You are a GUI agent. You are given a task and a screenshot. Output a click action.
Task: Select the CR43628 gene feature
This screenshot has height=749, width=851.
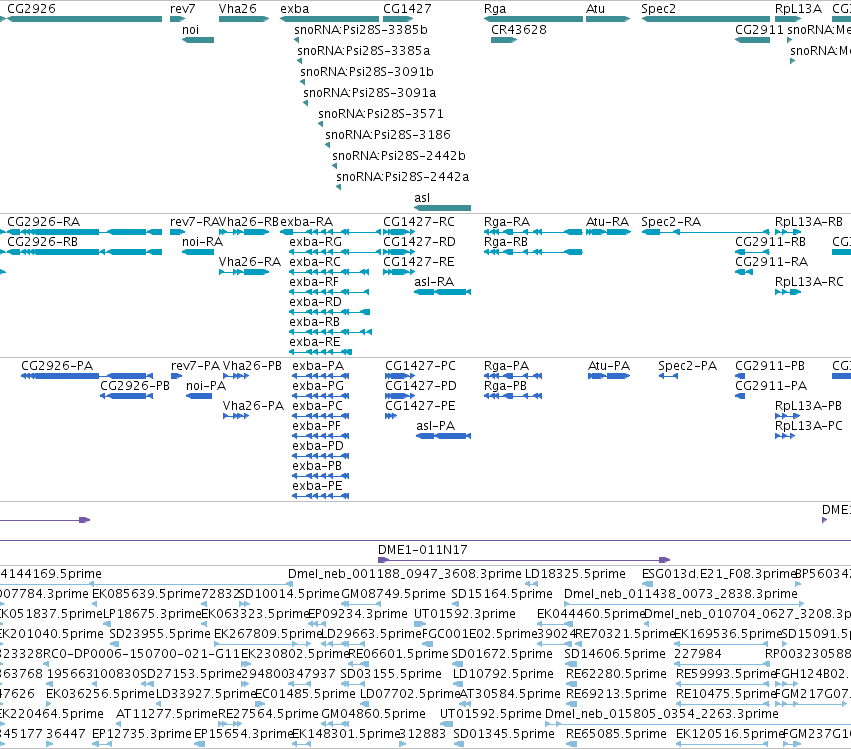(504, 40)
